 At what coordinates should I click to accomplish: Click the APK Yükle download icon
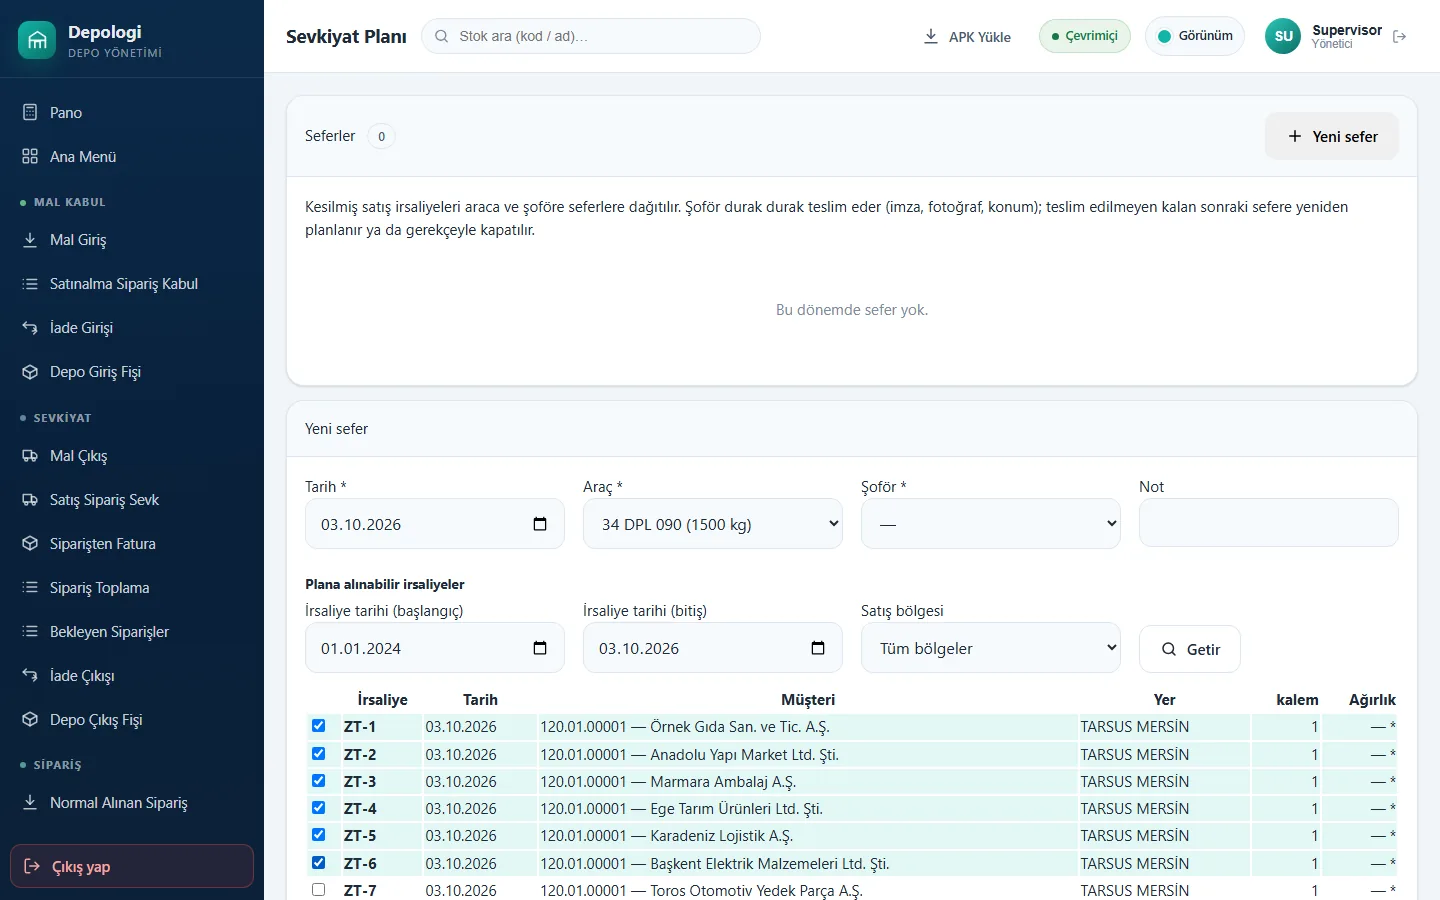pyautogui.click(x=930, y=36)
